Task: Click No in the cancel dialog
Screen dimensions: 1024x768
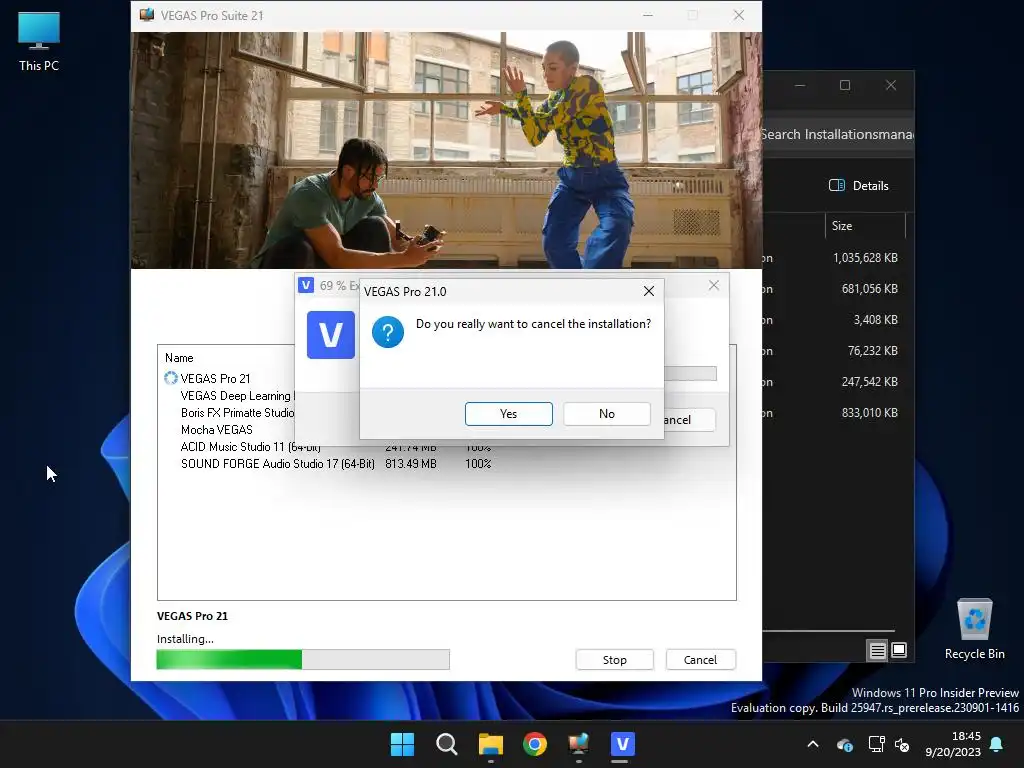Action: [606, 413]
